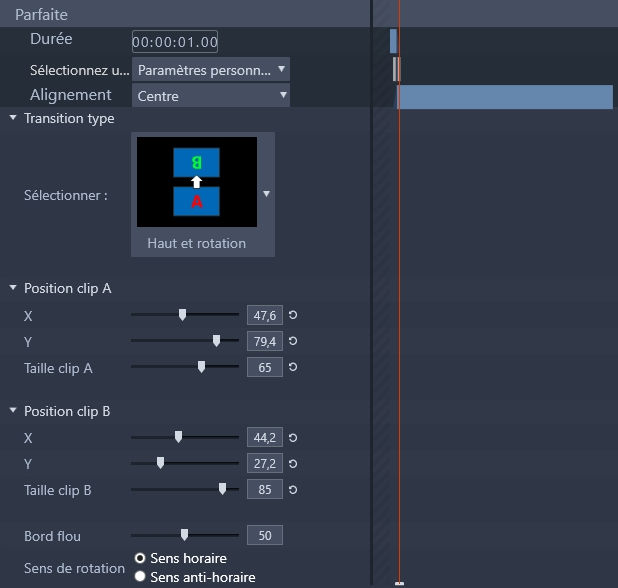Click the clip A Y slider handle
The image size is (618, 588).
click(x=216, y=341)
